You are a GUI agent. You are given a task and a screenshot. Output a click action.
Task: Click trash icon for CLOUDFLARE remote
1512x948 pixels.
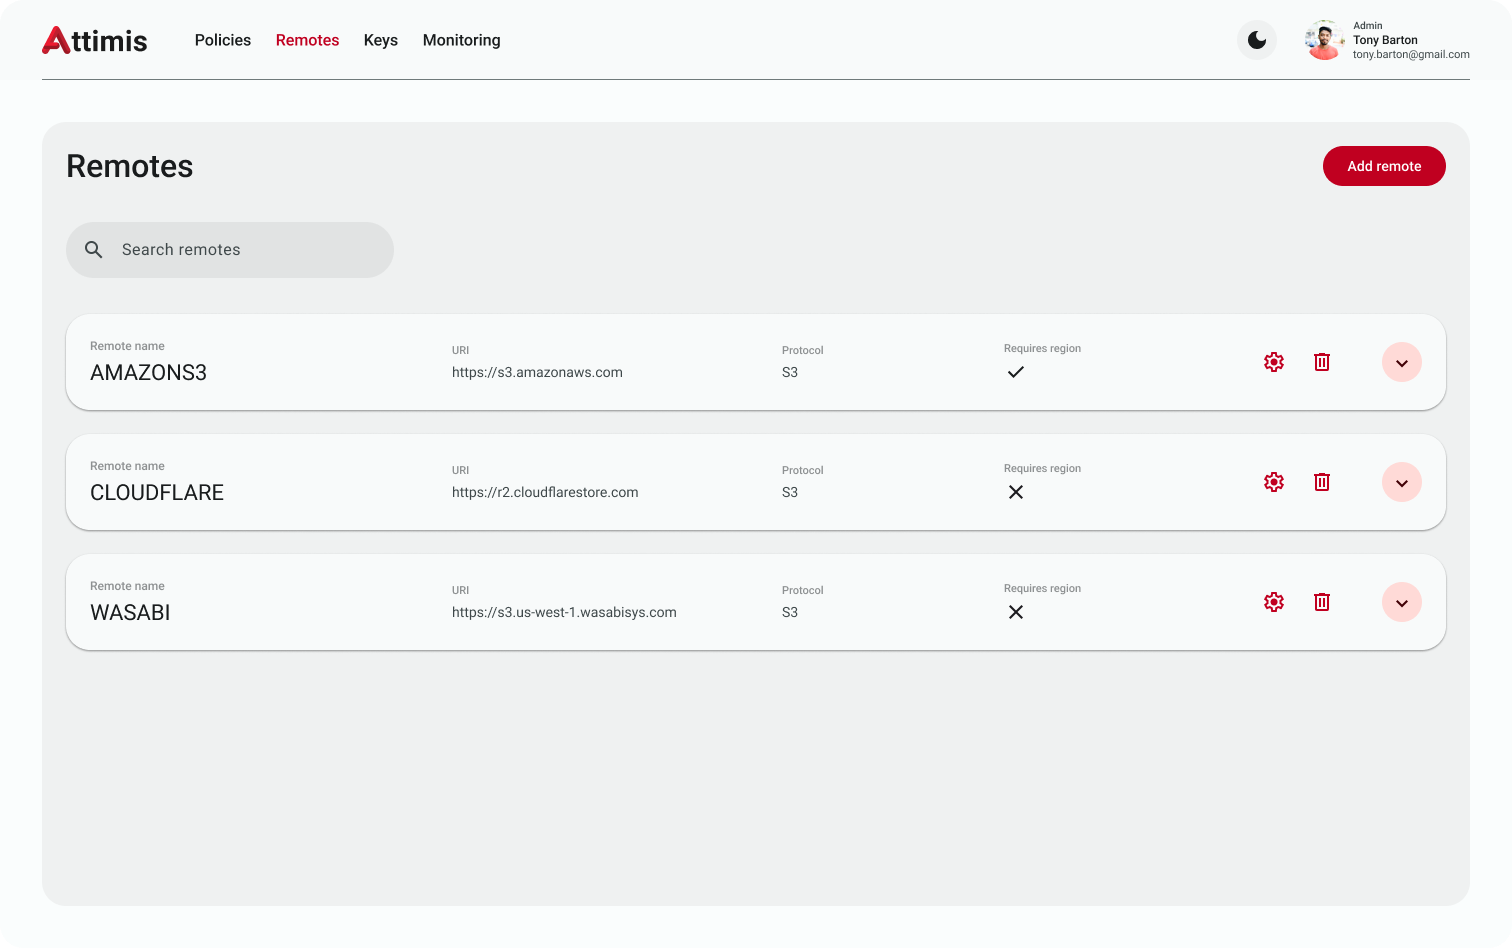pos(1321,482)
